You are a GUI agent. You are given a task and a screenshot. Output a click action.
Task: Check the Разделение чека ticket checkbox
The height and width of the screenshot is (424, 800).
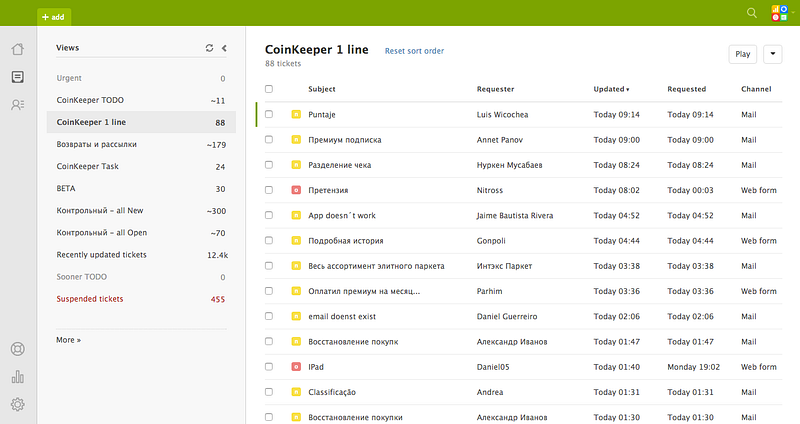269,165
